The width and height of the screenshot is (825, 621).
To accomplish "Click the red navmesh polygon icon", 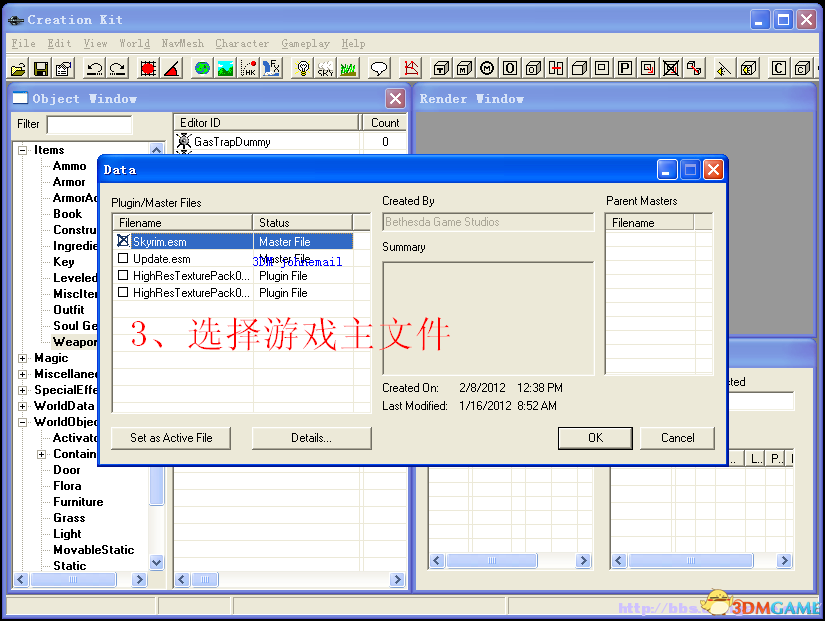I will (x=411, y=68).
